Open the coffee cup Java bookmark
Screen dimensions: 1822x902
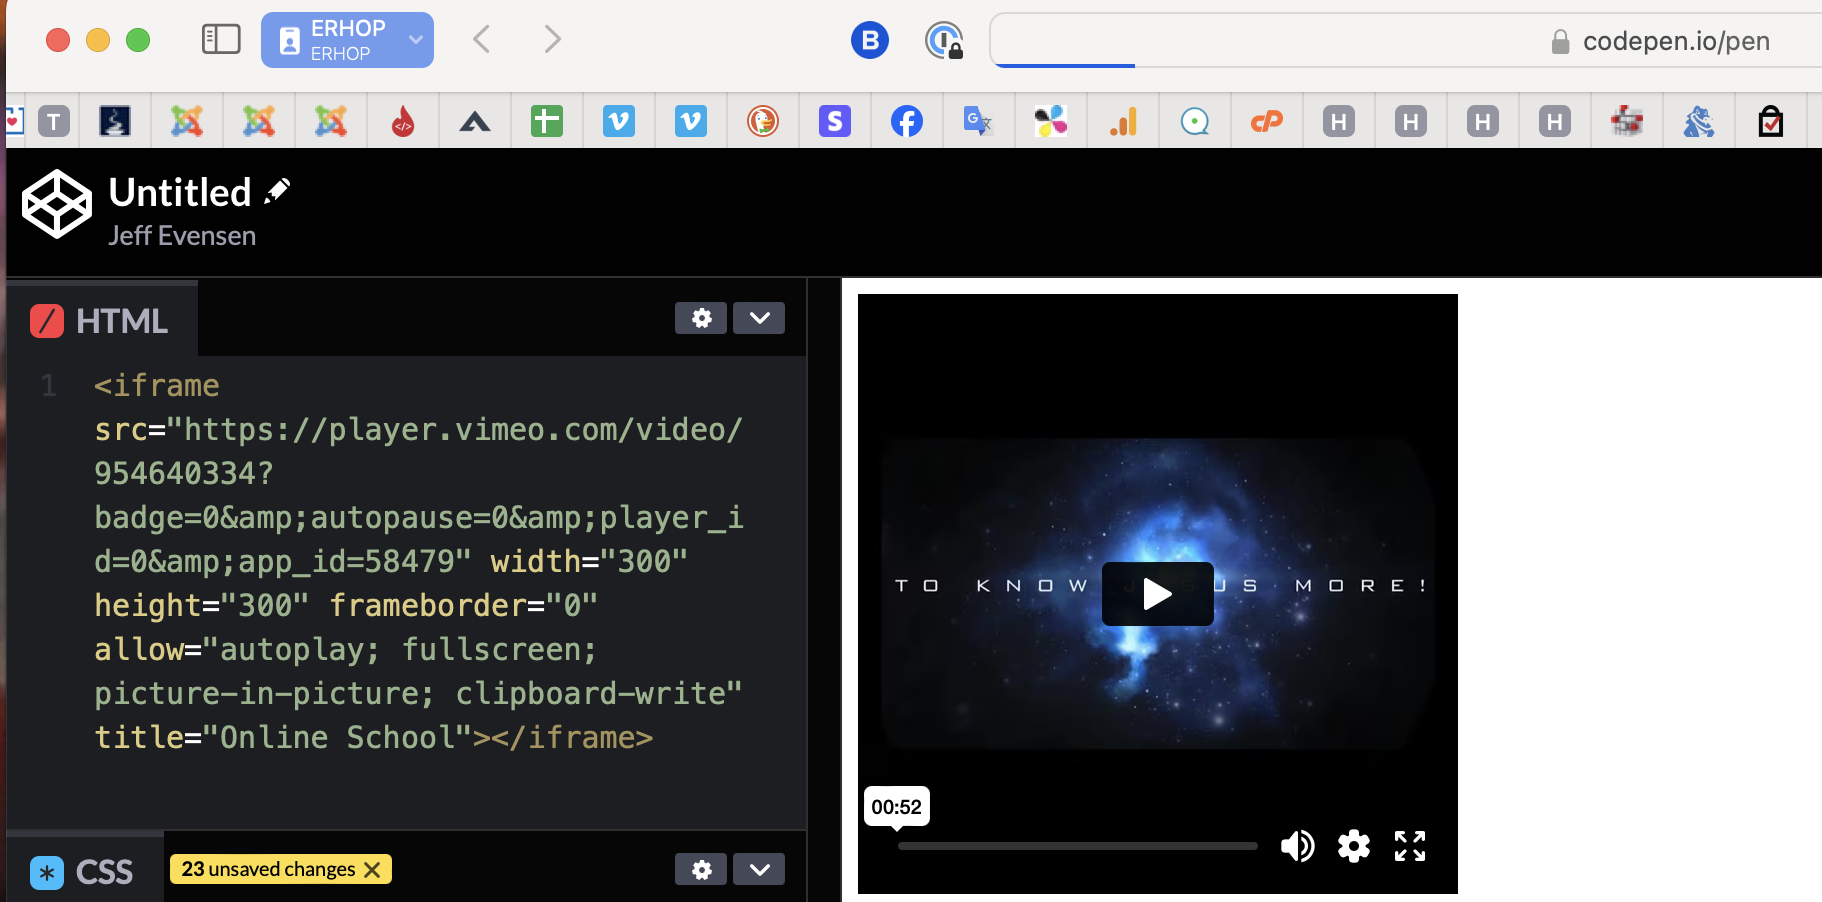115,122
